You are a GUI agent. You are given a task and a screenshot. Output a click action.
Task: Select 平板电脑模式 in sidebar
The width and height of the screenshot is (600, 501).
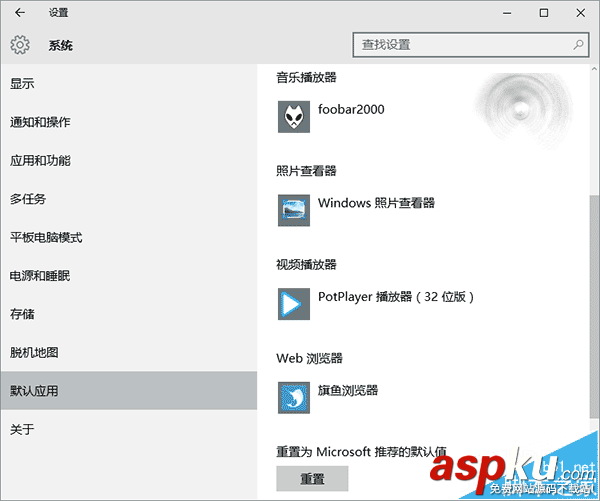[x=129, y=237]
